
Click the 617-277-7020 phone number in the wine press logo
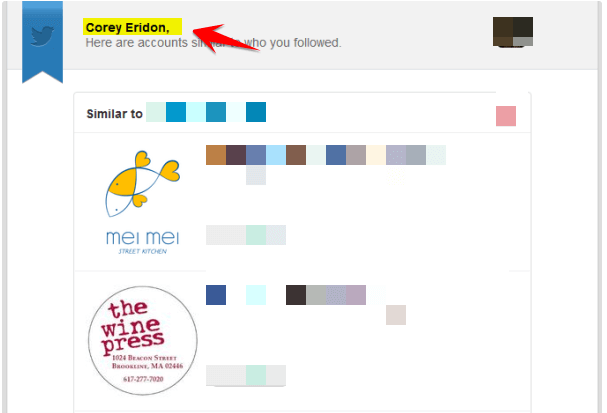coord(143,379)
